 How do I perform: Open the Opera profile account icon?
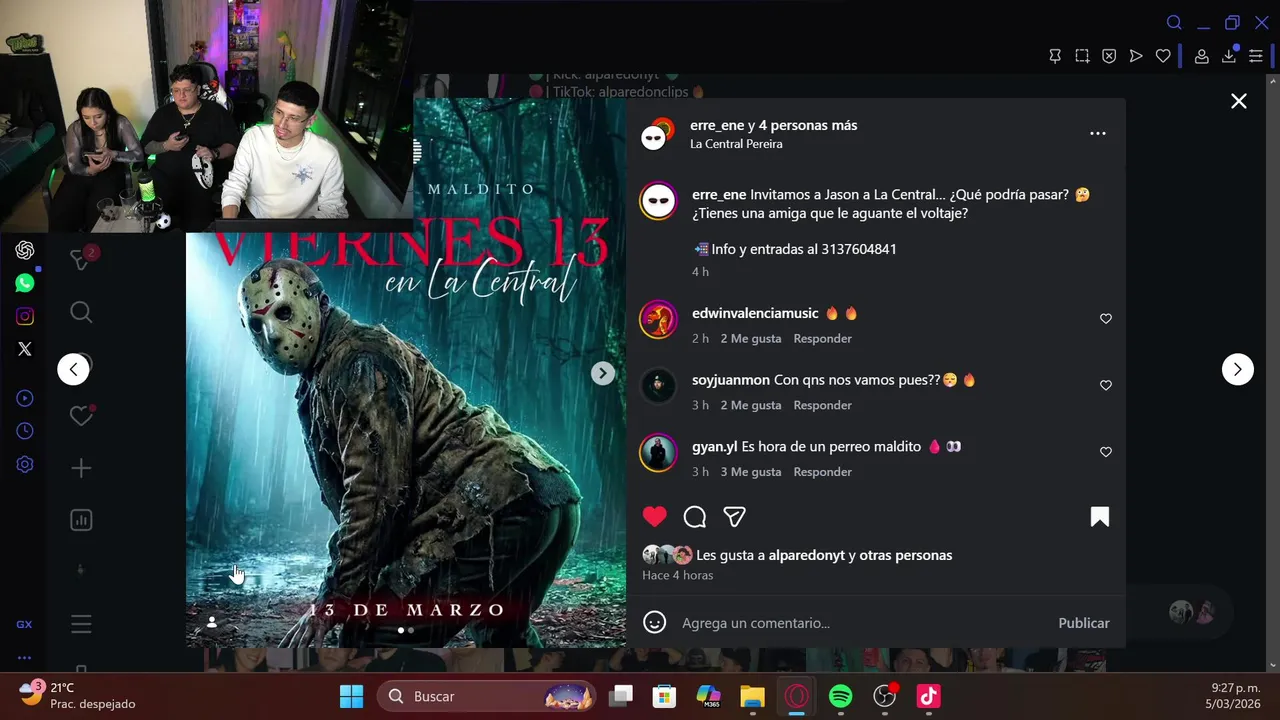coord(1202,56)
